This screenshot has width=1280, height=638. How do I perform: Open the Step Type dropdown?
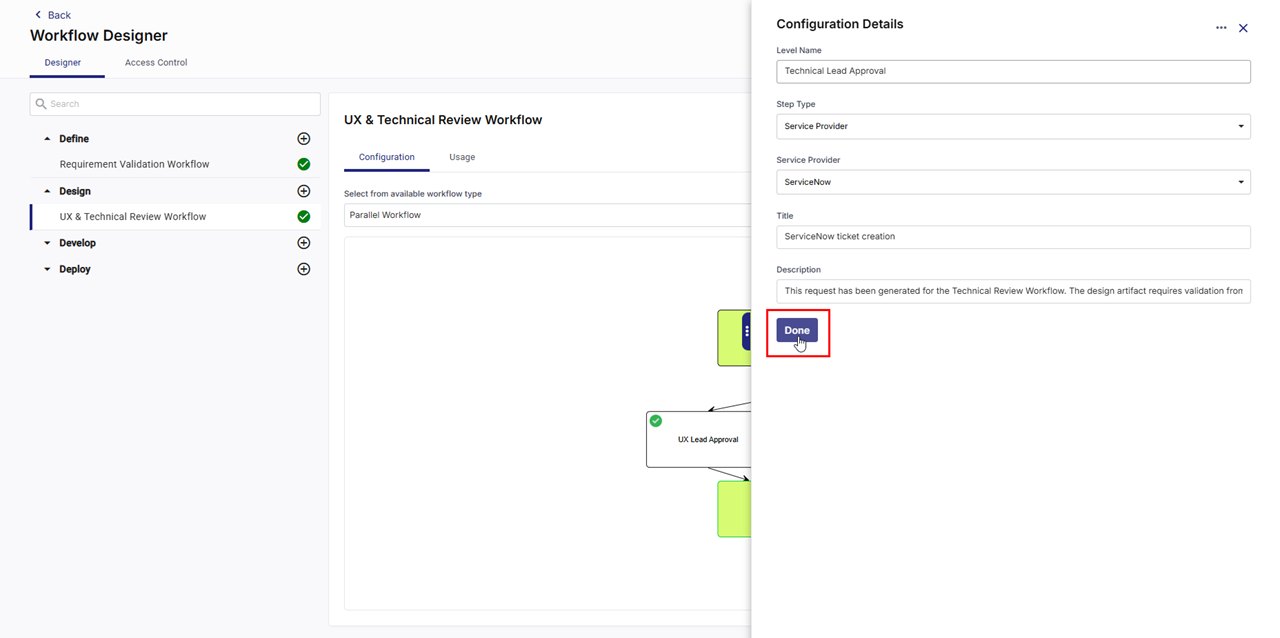click(1013, 126)
